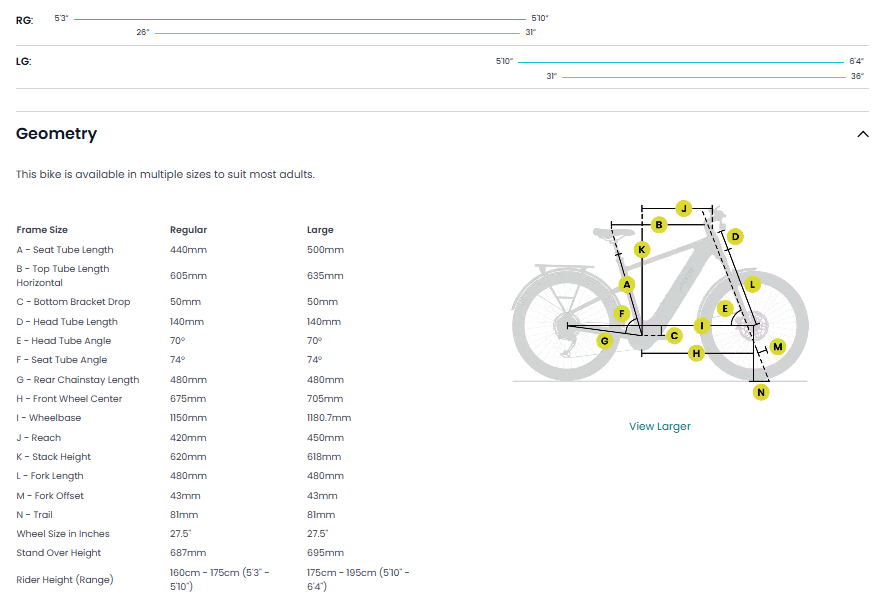Click the RG inseam range orange line
The height and width of the screenshot is (603, 884).
click(x=337, y=33)
